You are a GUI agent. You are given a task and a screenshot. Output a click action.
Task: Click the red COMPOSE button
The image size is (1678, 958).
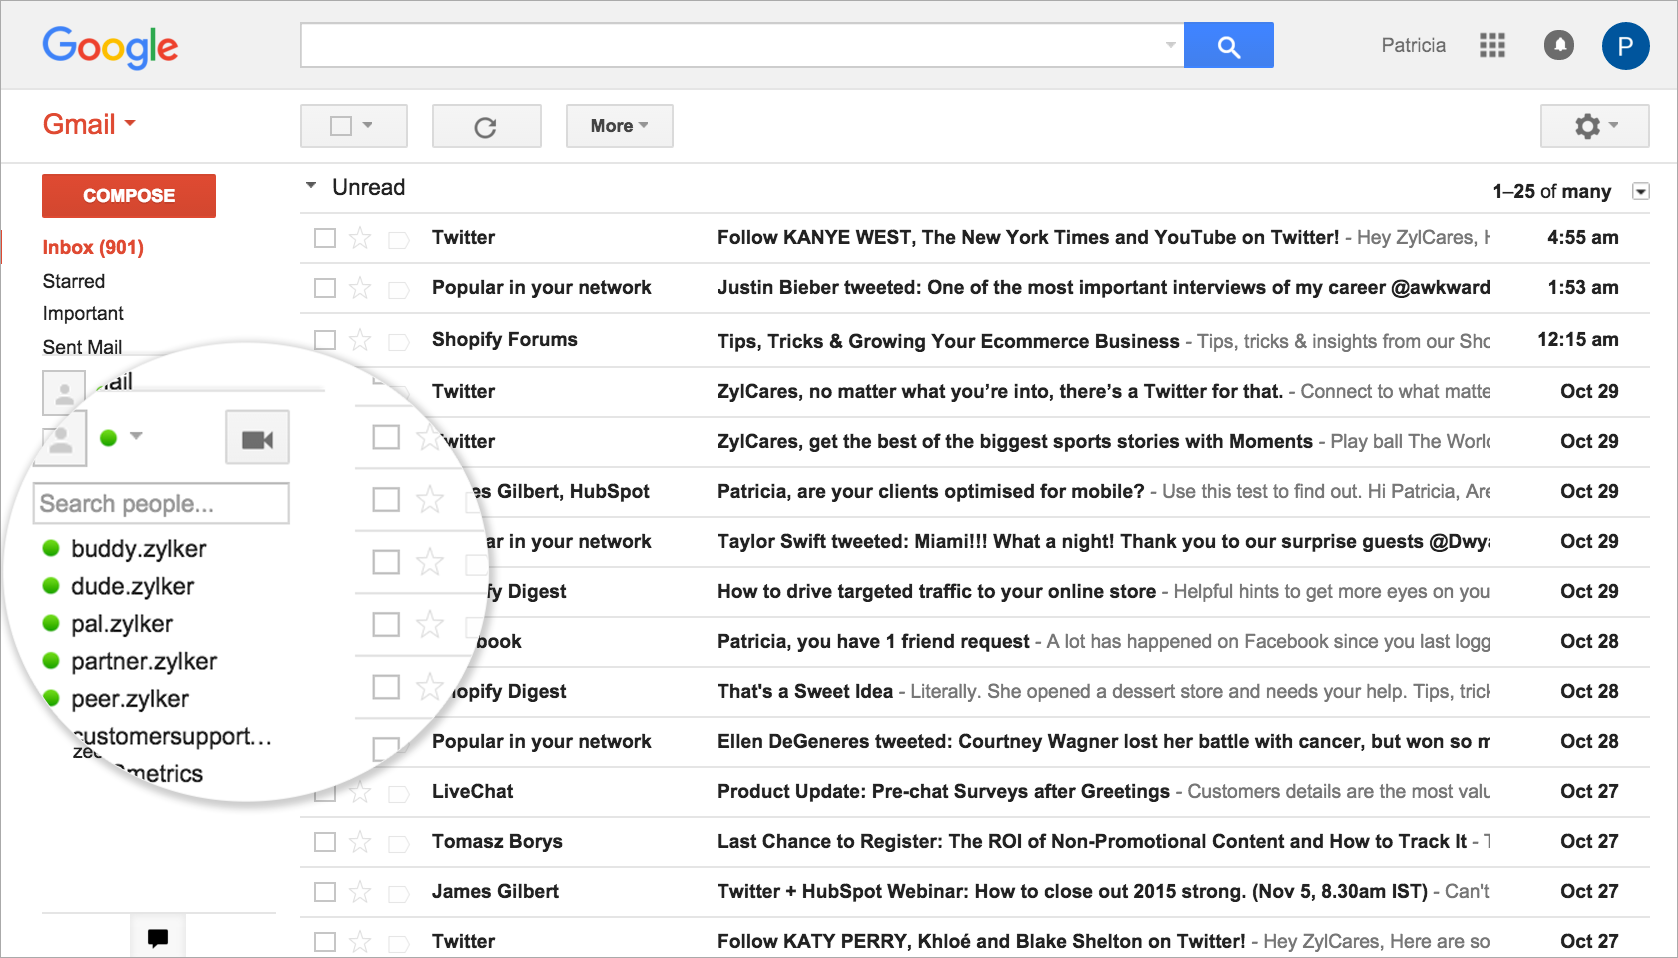click(x=129, y=196)
